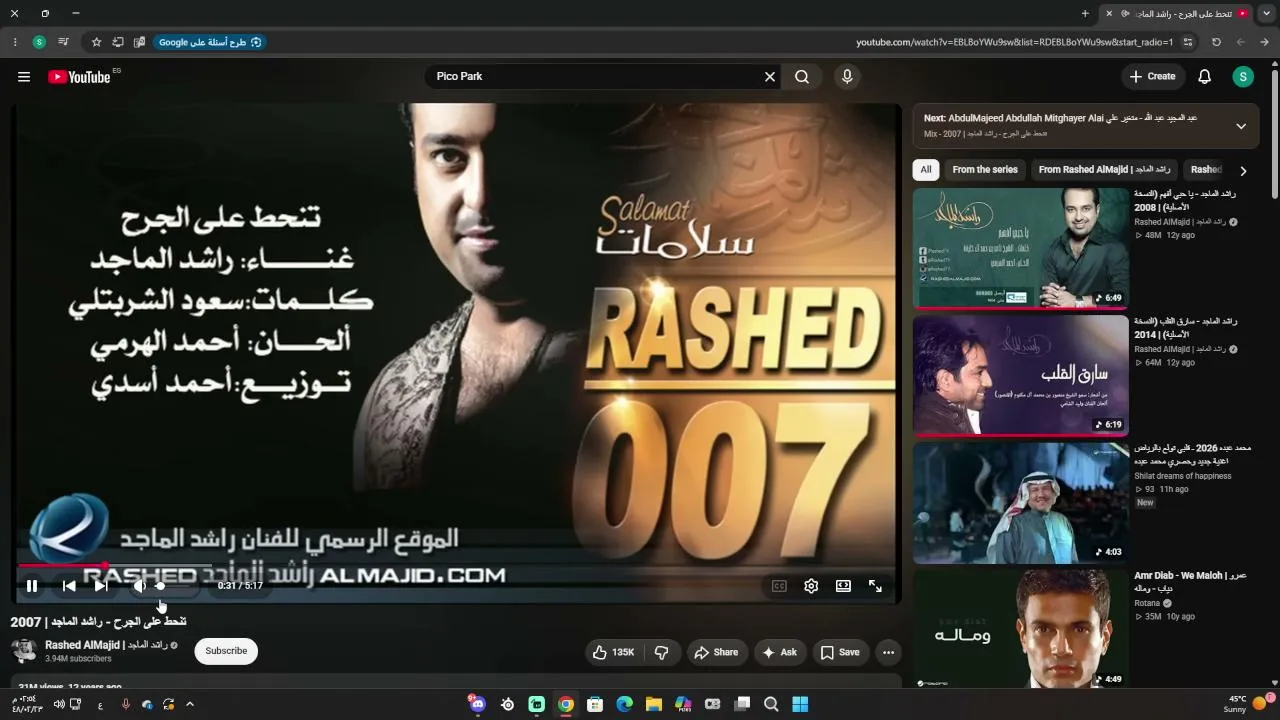Switch the player to theater mode
The width and height of the screenshot is (1280, 720).
(843, 586)
